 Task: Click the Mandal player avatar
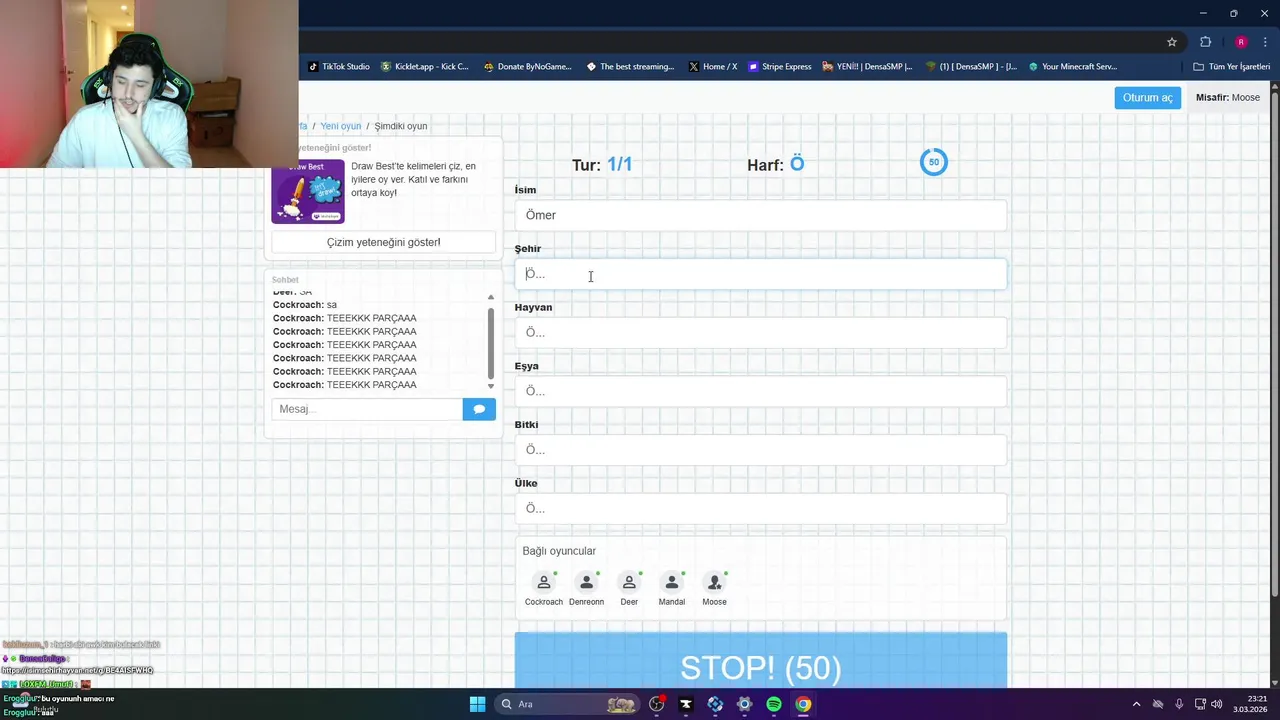[672, 582]
